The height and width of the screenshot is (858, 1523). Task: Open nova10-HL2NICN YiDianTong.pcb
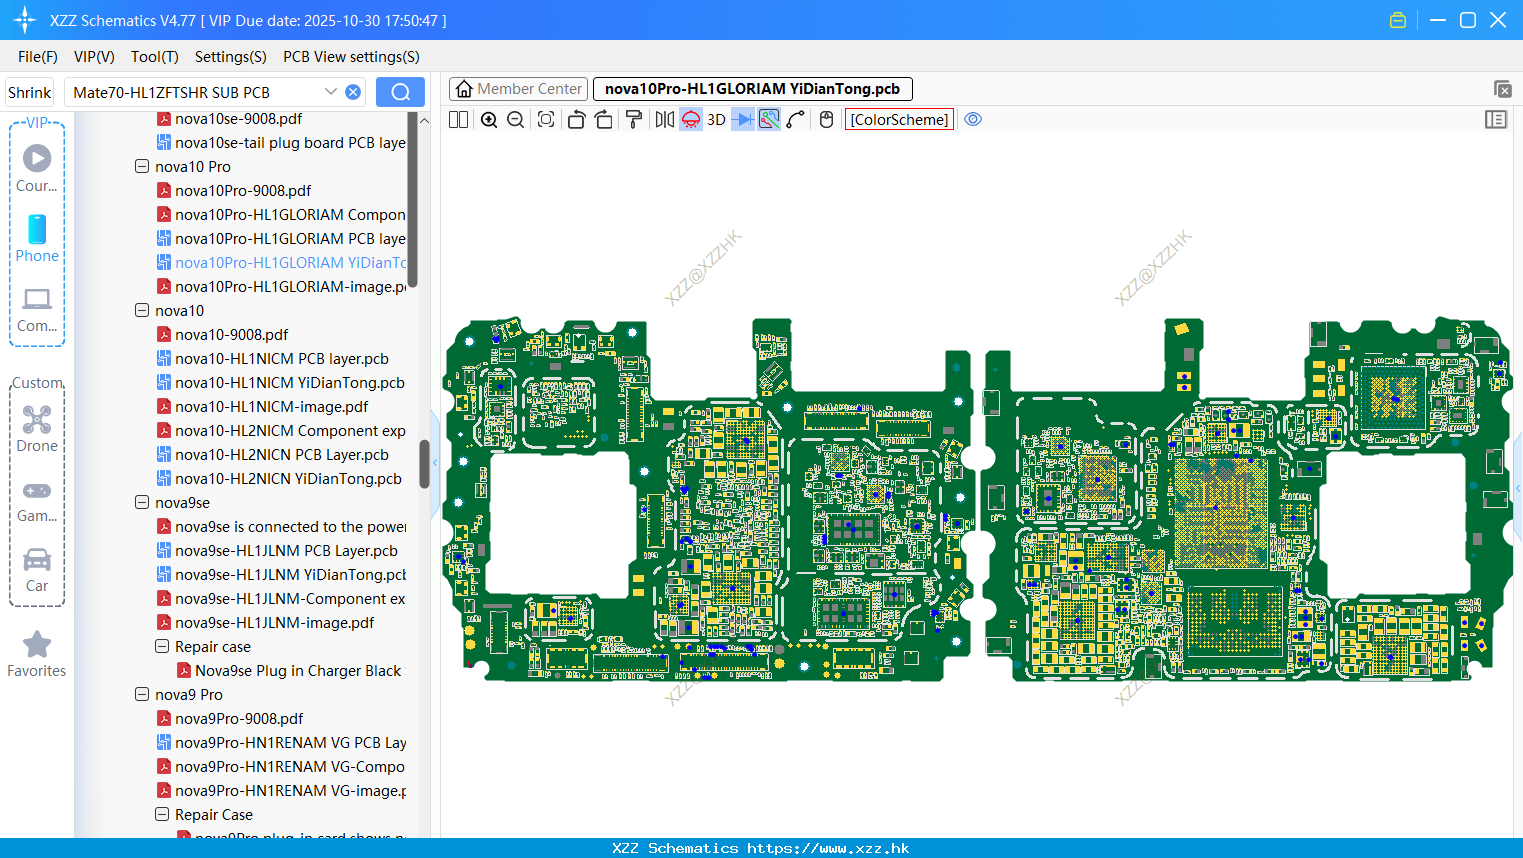tap(279, 479)
